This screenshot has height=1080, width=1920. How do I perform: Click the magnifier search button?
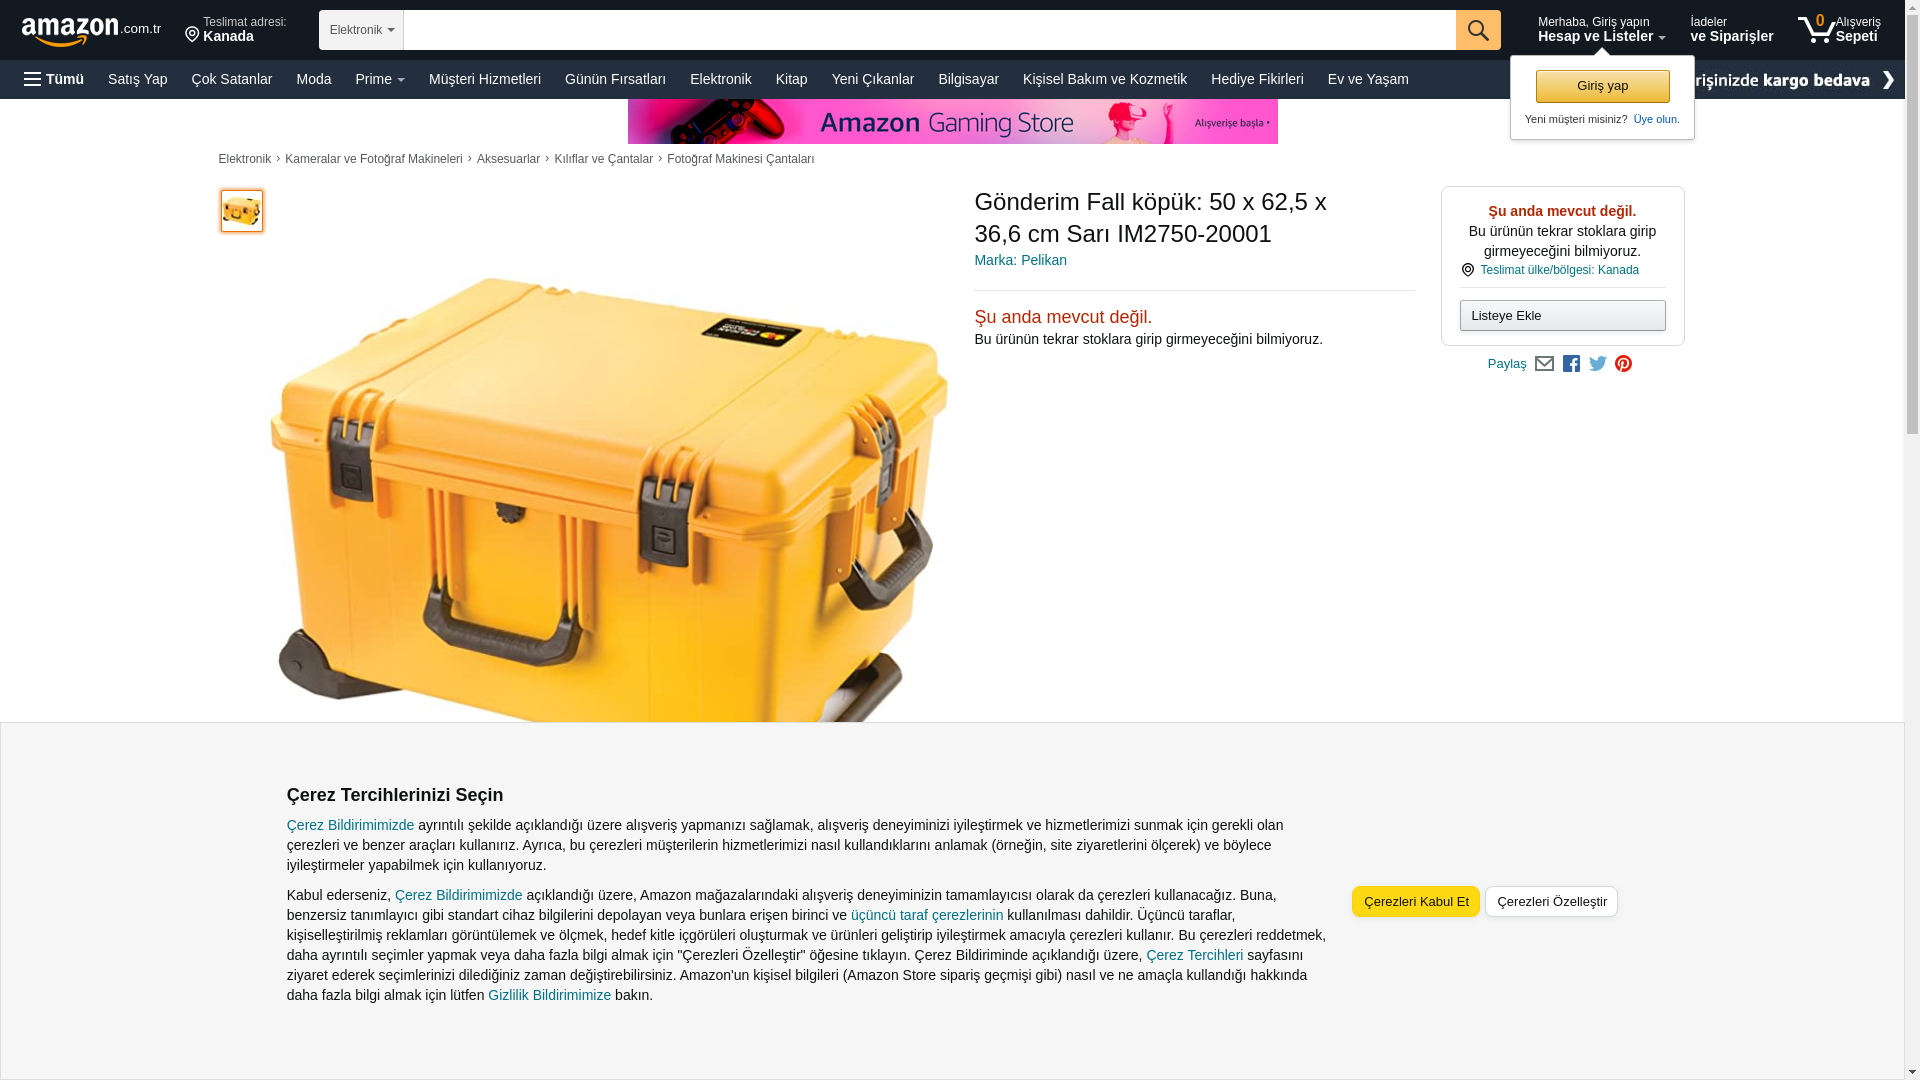pyautogui.click(x=1478, y=30)
